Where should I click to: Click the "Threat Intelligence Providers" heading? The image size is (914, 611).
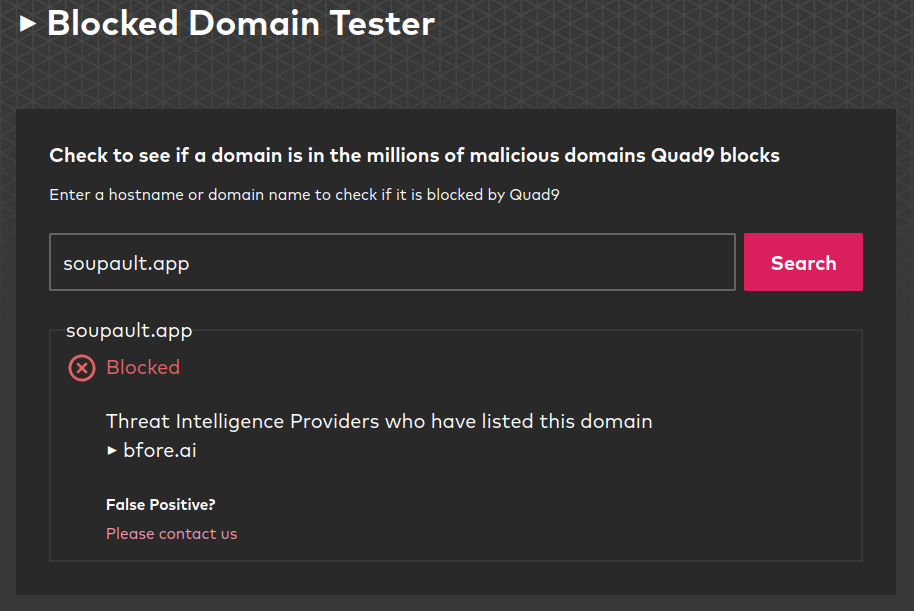tap(378, 421)
